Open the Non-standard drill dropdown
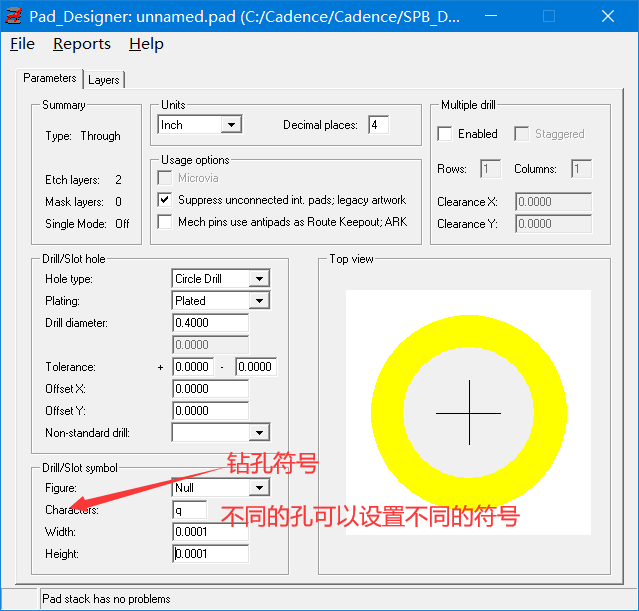Screen dimensions: 639x611 [259, 433]
